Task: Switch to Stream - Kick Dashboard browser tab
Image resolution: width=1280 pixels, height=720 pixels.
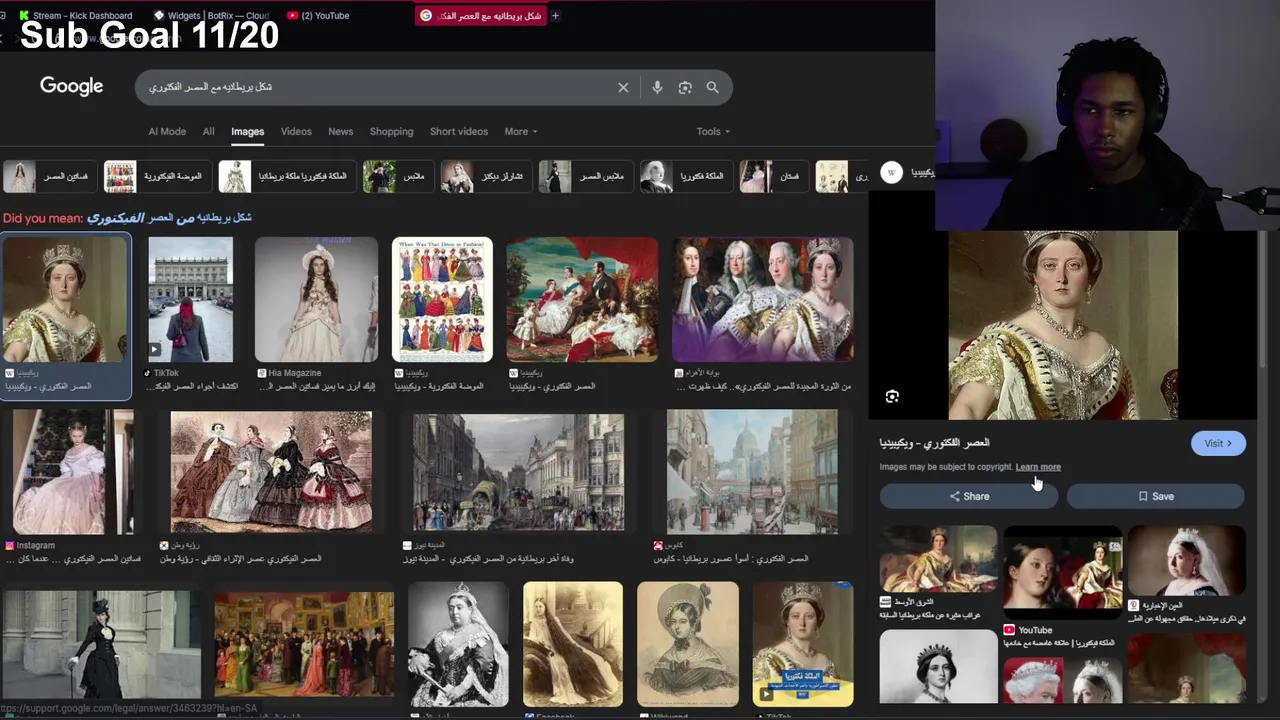Action: point(76,16)
